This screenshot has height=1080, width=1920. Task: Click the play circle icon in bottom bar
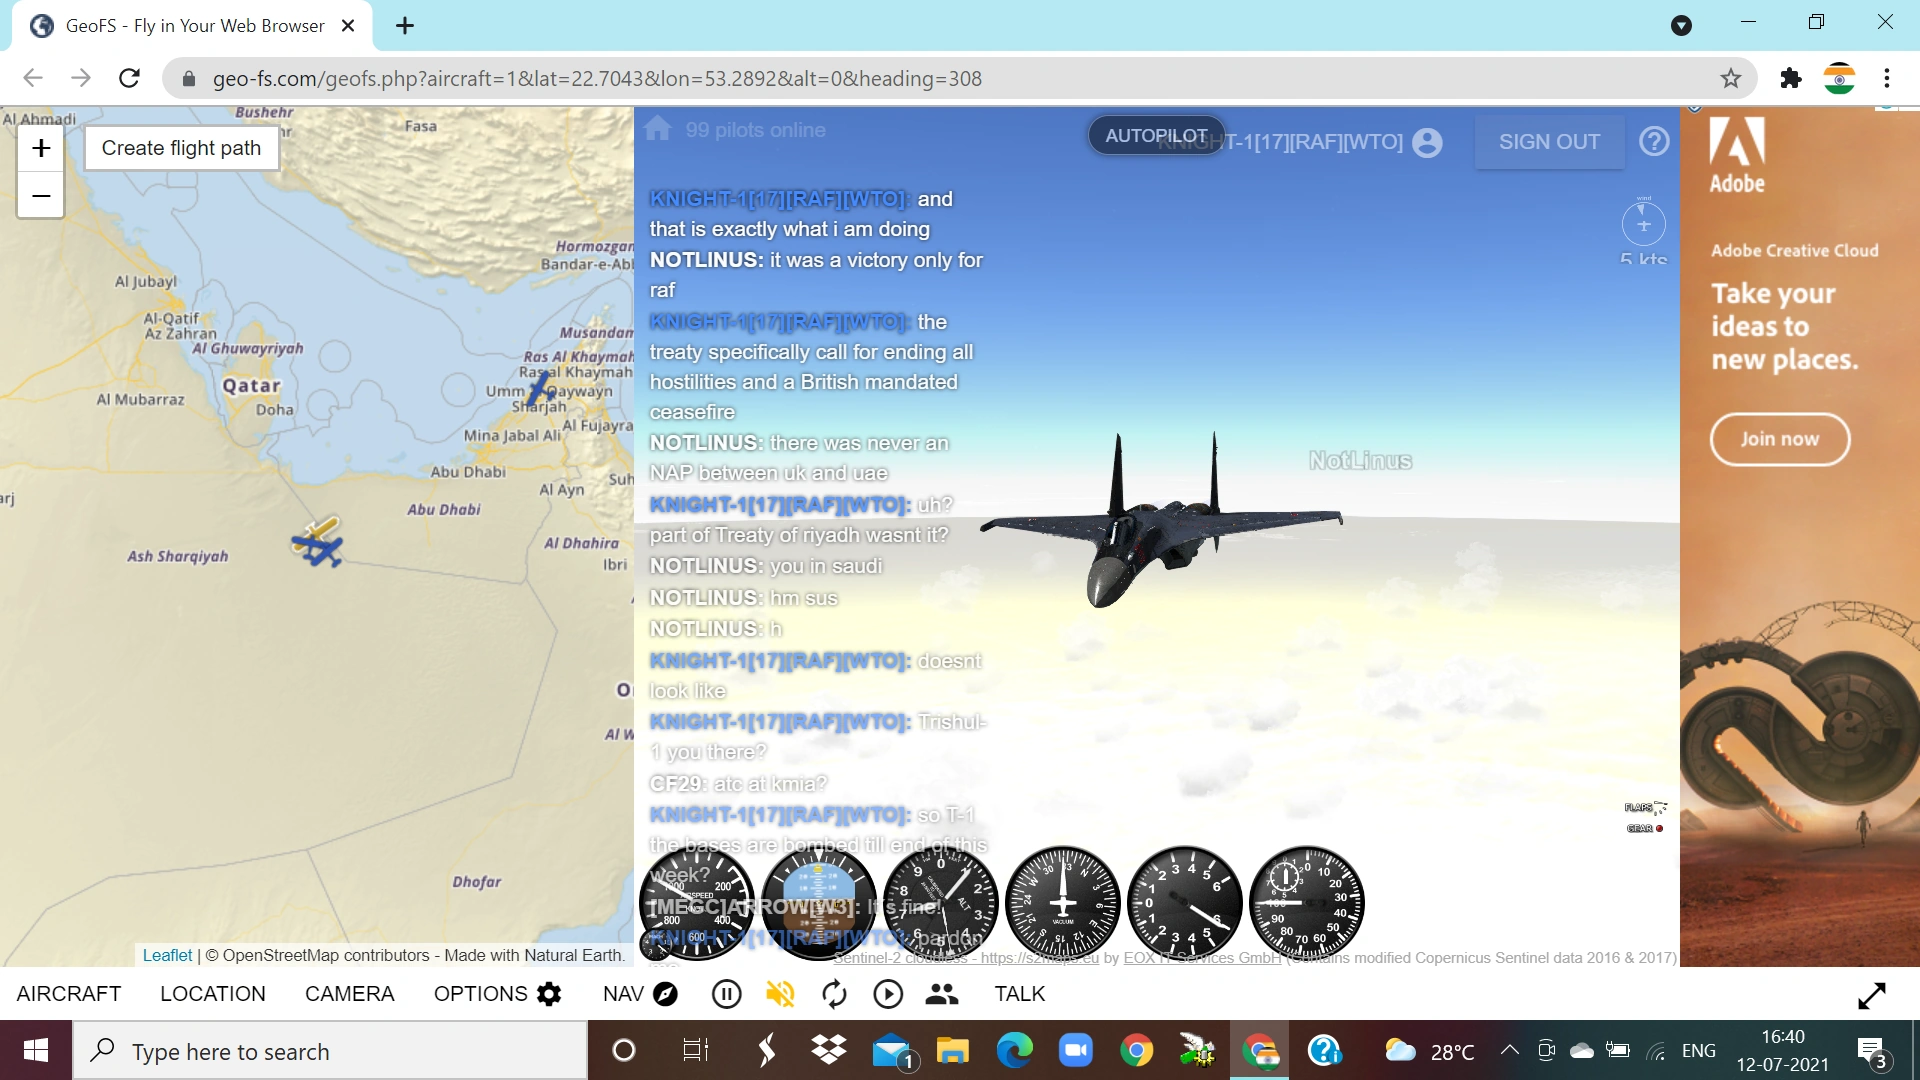888,994
